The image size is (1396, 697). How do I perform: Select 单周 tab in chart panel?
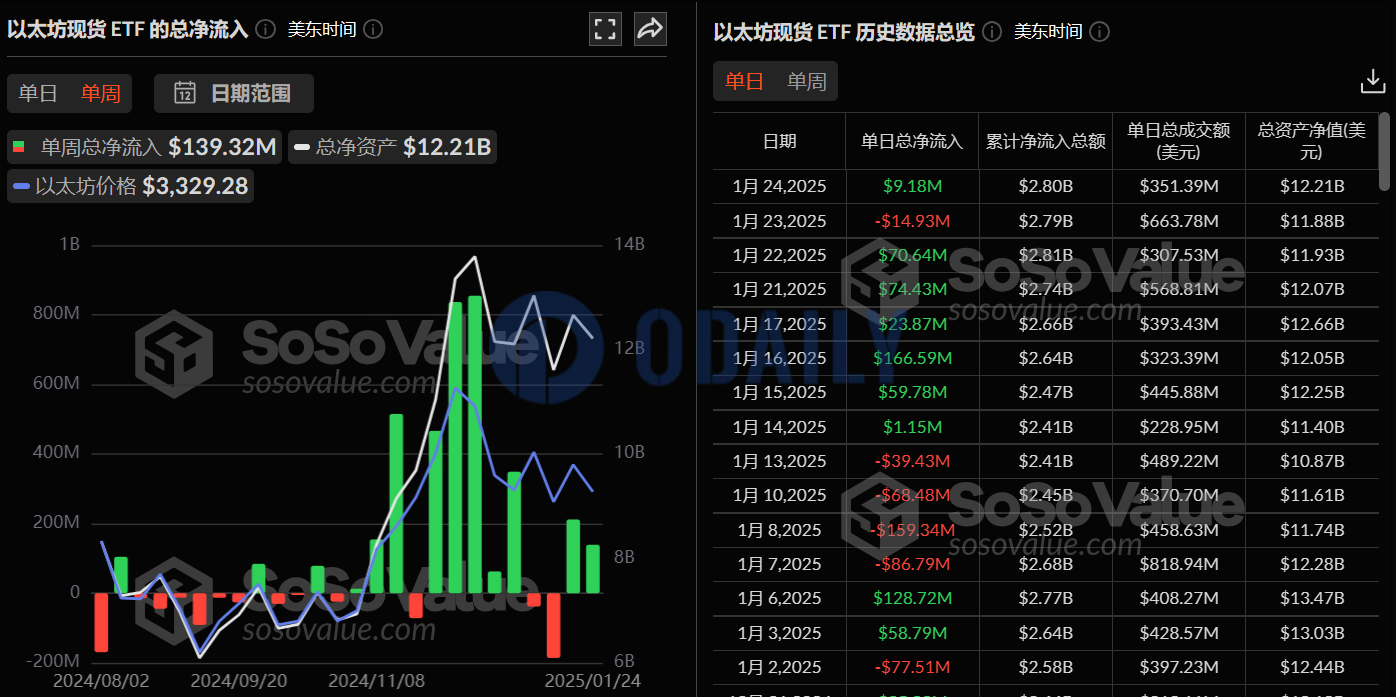click(x=101, y=93)
